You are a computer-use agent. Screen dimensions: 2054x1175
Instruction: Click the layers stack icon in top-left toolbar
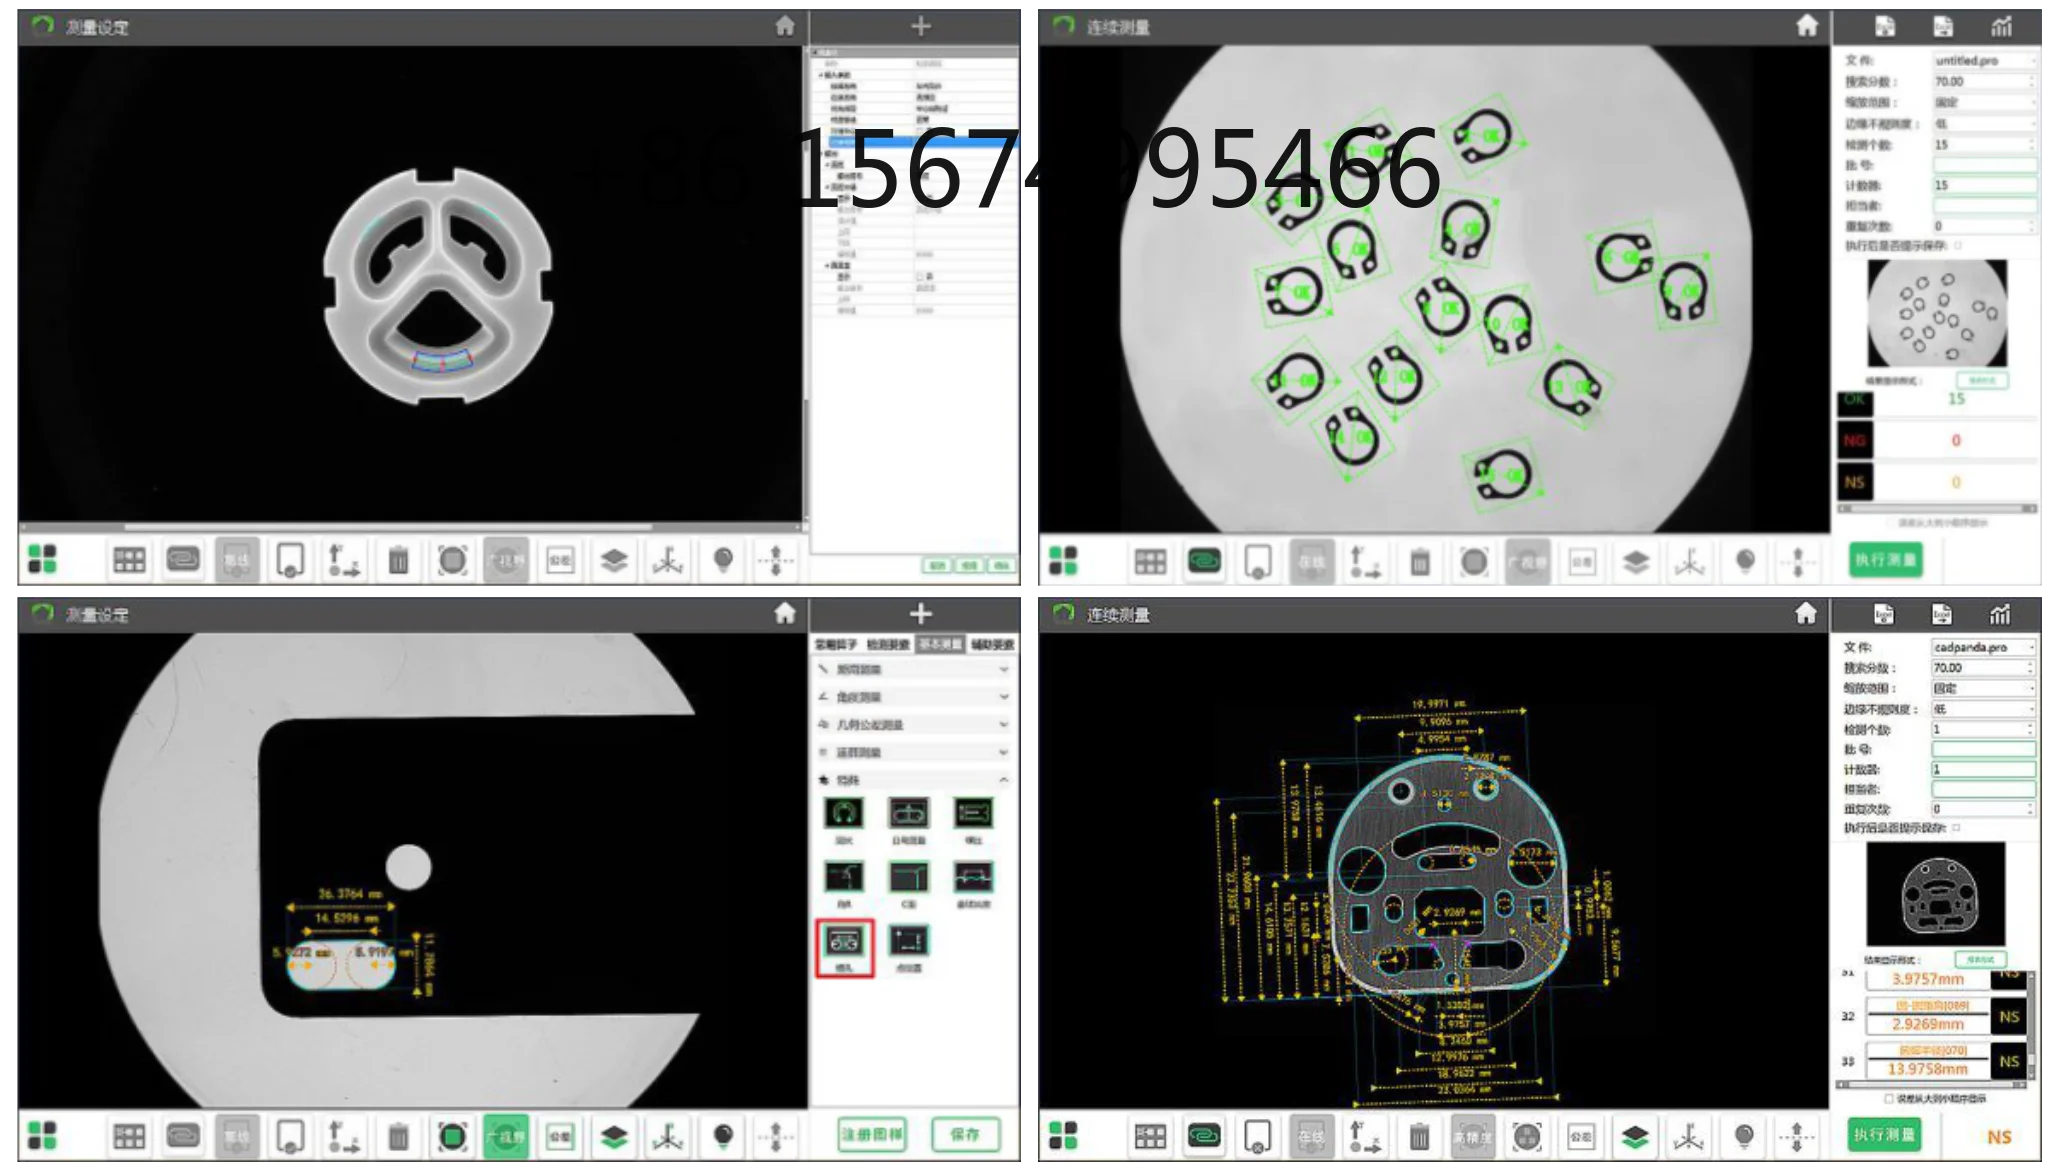614,560
